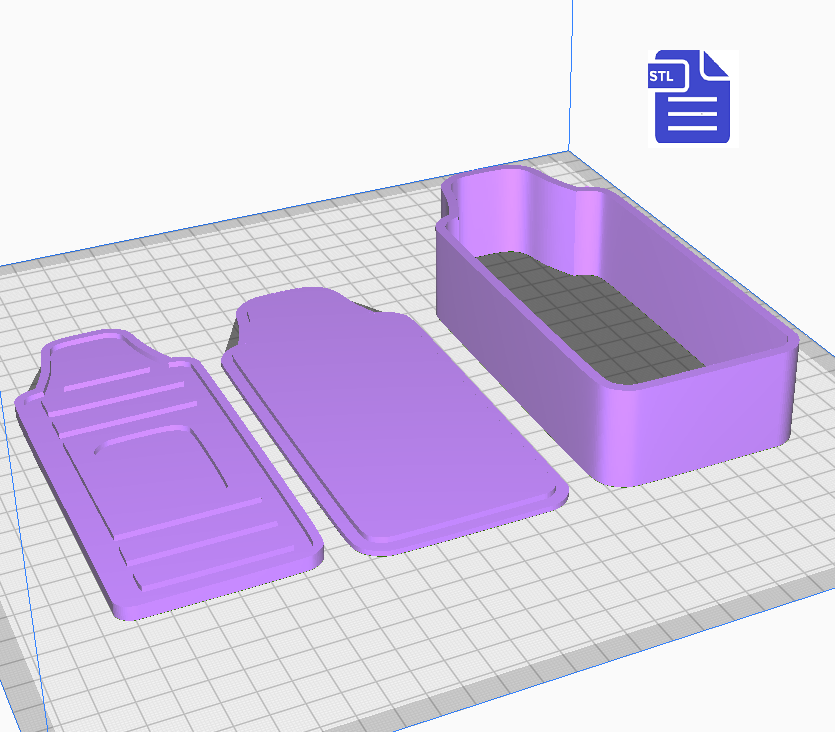Select the flat bottle-shaped plate in the middle
This screenshot has height=732, width=835.
[390, 420]
